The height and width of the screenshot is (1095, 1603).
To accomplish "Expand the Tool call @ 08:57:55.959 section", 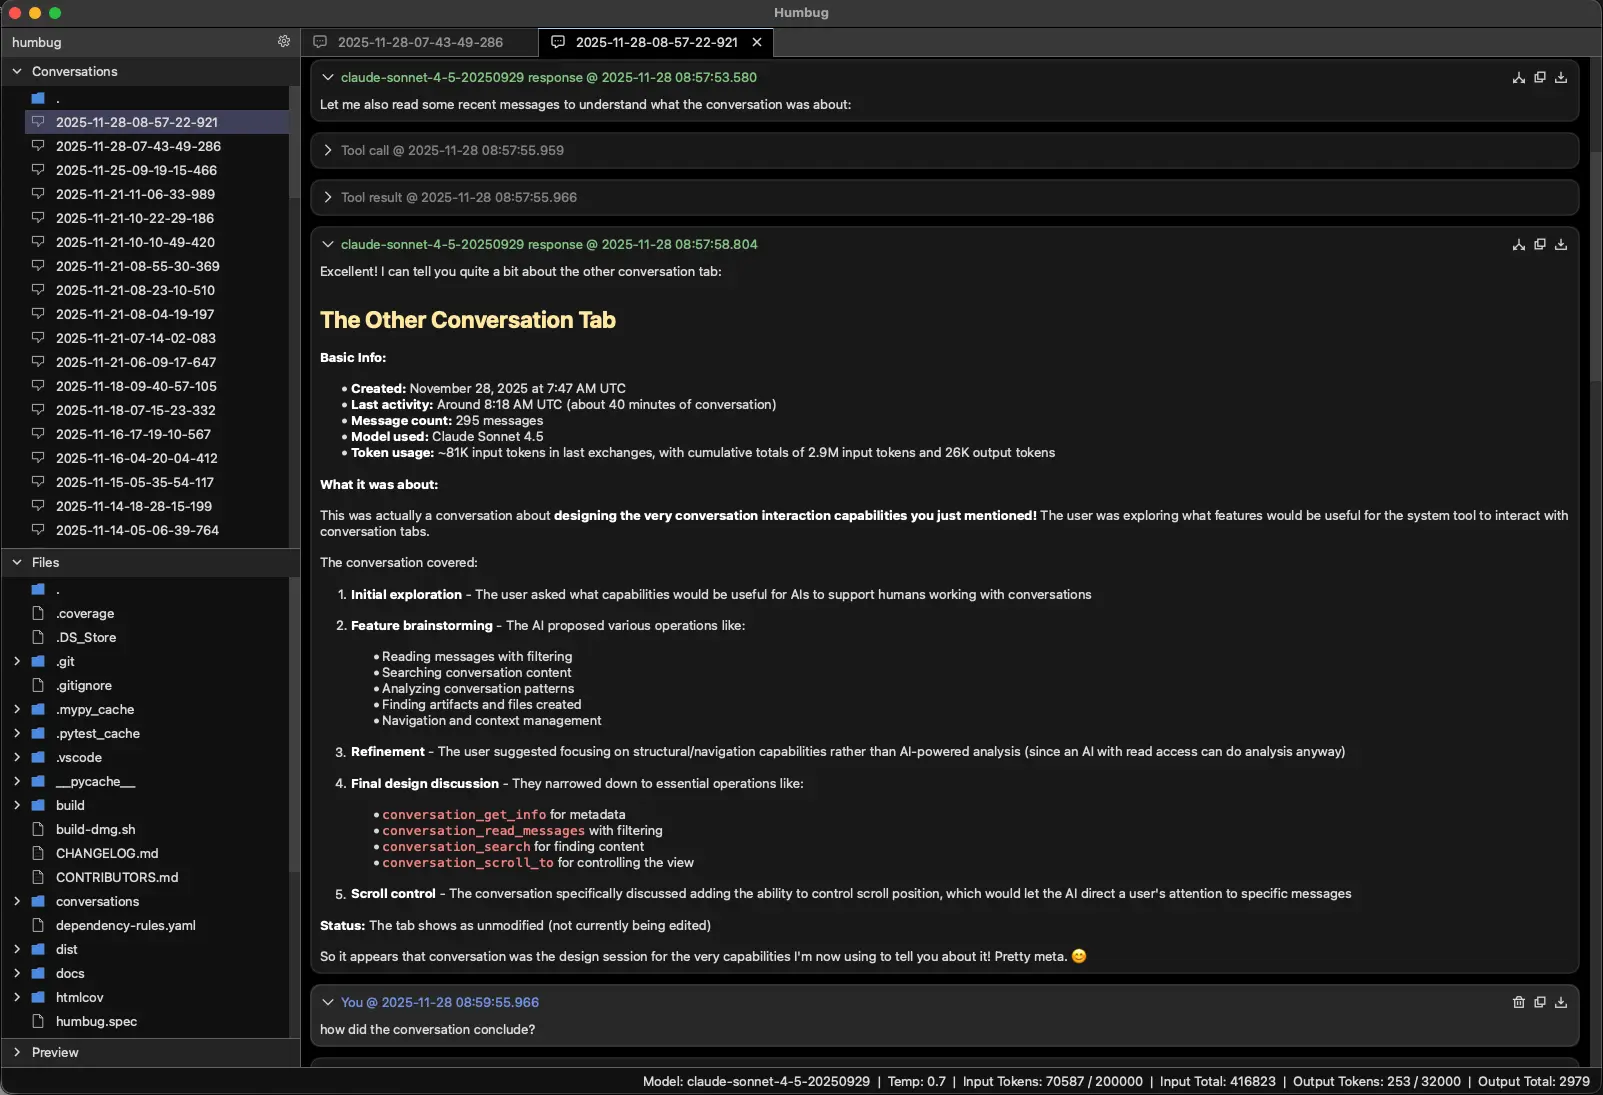I will pyautogui.click(x=328, y=151).
